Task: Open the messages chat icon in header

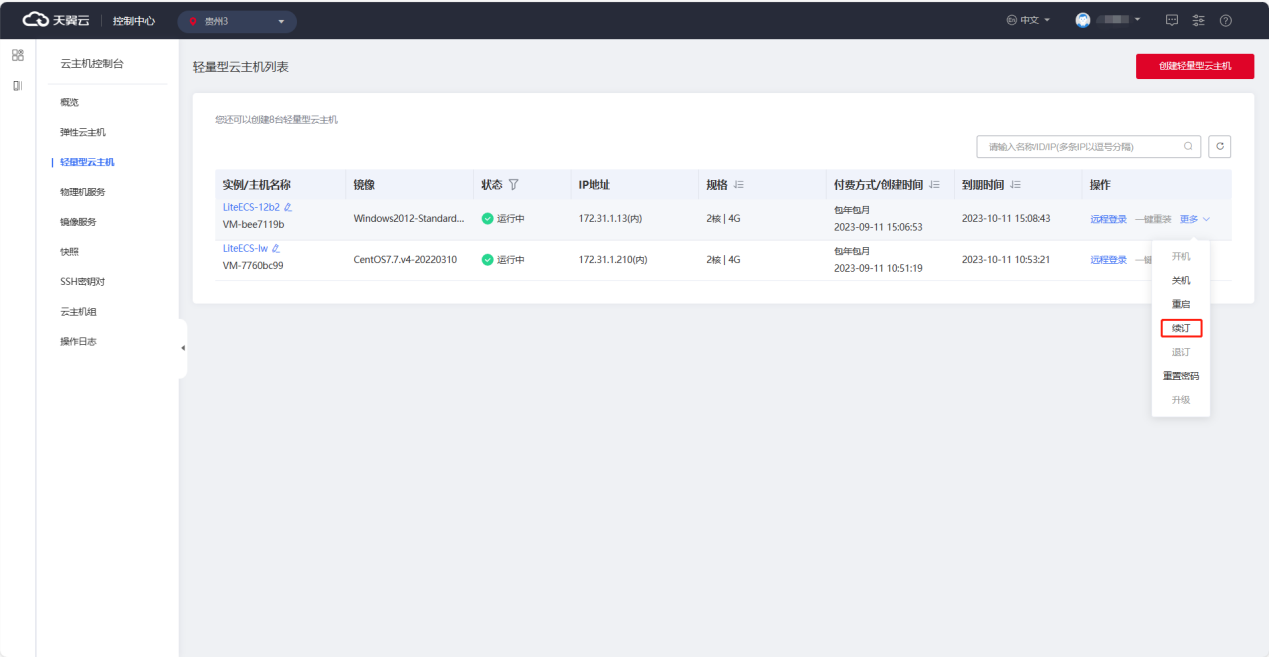Action: [x=1172, y=21]
